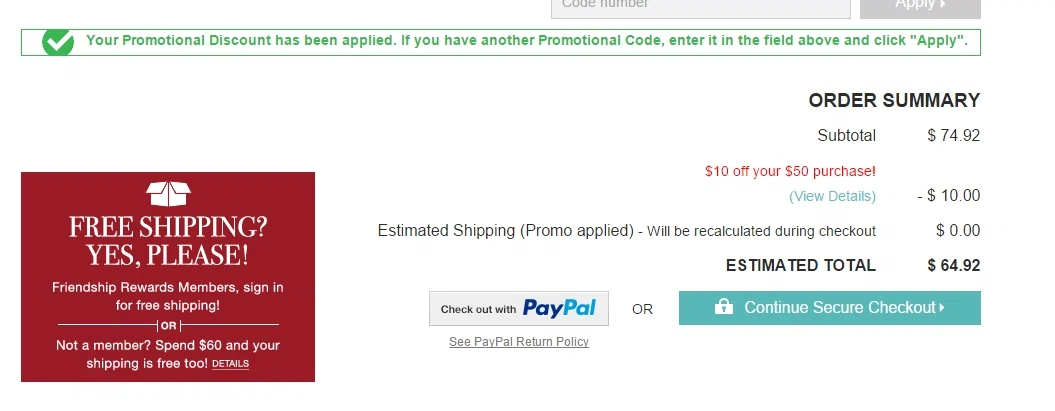The height and width of the screenshot is (411, 1055).
Task: Click the green checkmark success icon
Action: tap(58, 42)
